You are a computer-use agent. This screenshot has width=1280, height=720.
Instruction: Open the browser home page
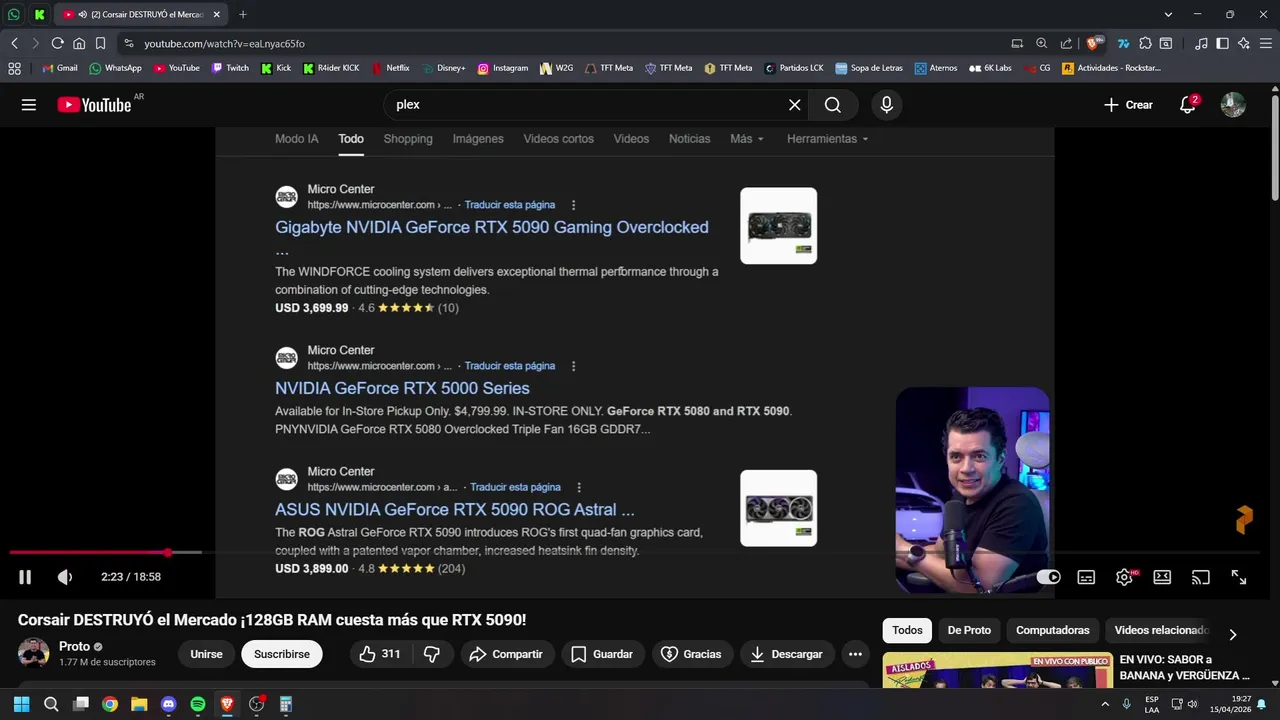(x=79, y=43)
